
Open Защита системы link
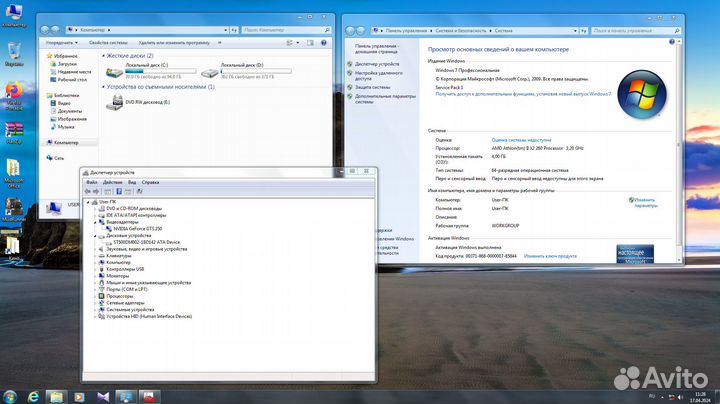[x=372, y=87]
